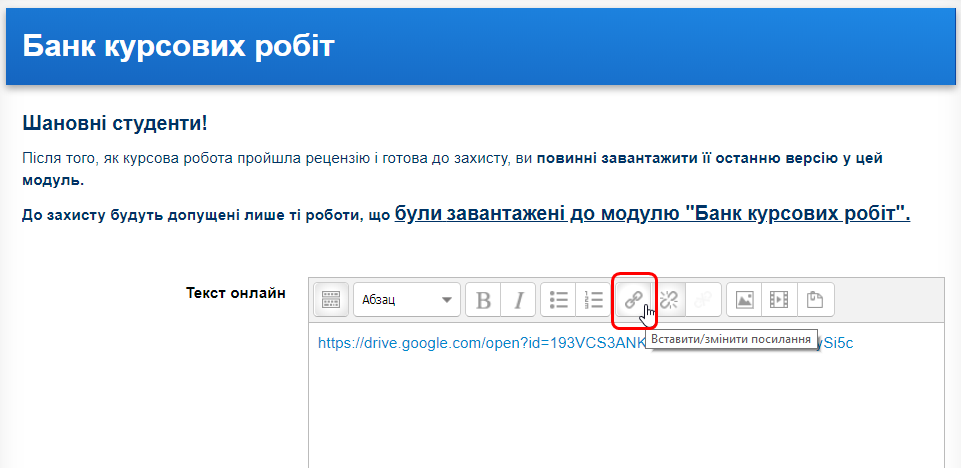Click the insert/edit link icon
Image resolution: width=961 pixels, height=468 pixels.
[634, 299]
